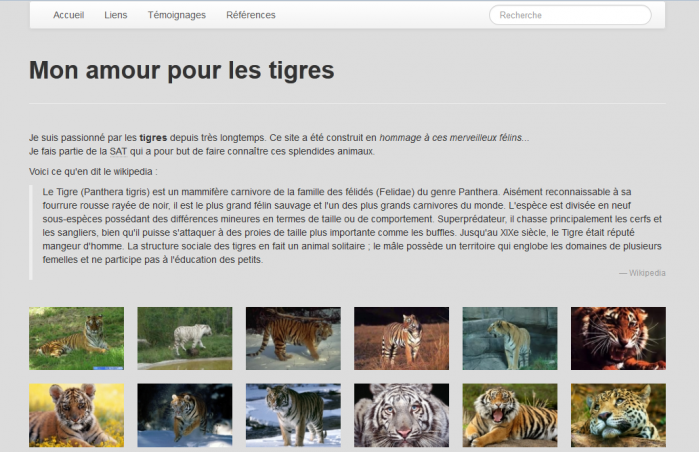Screen dimensions: 699x452
Task: Open thumbnail of tiger lying on grass
Action: pos(77,338)
